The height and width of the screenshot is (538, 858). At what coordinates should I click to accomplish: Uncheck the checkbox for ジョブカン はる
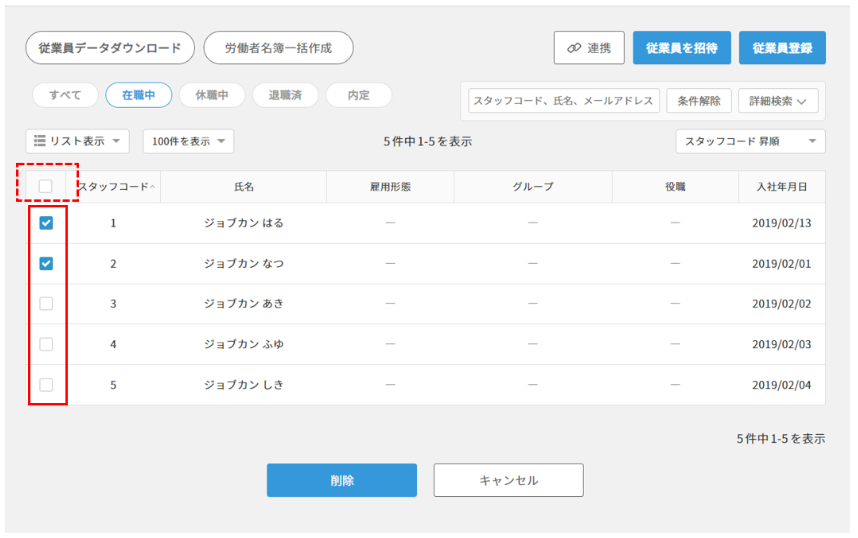[46, 224]
